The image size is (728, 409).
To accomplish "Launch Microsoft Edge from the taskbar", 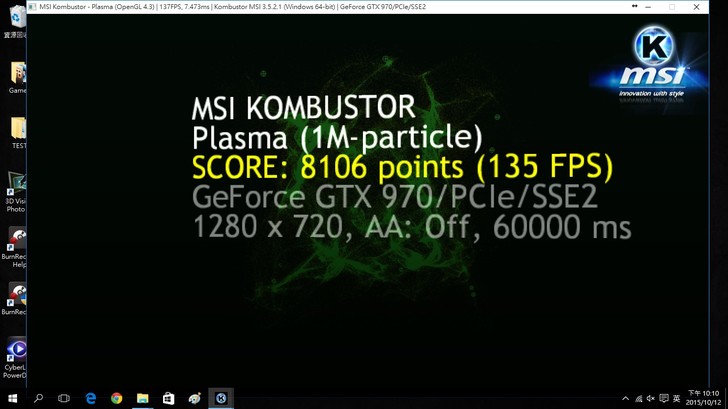I will 91,398.
